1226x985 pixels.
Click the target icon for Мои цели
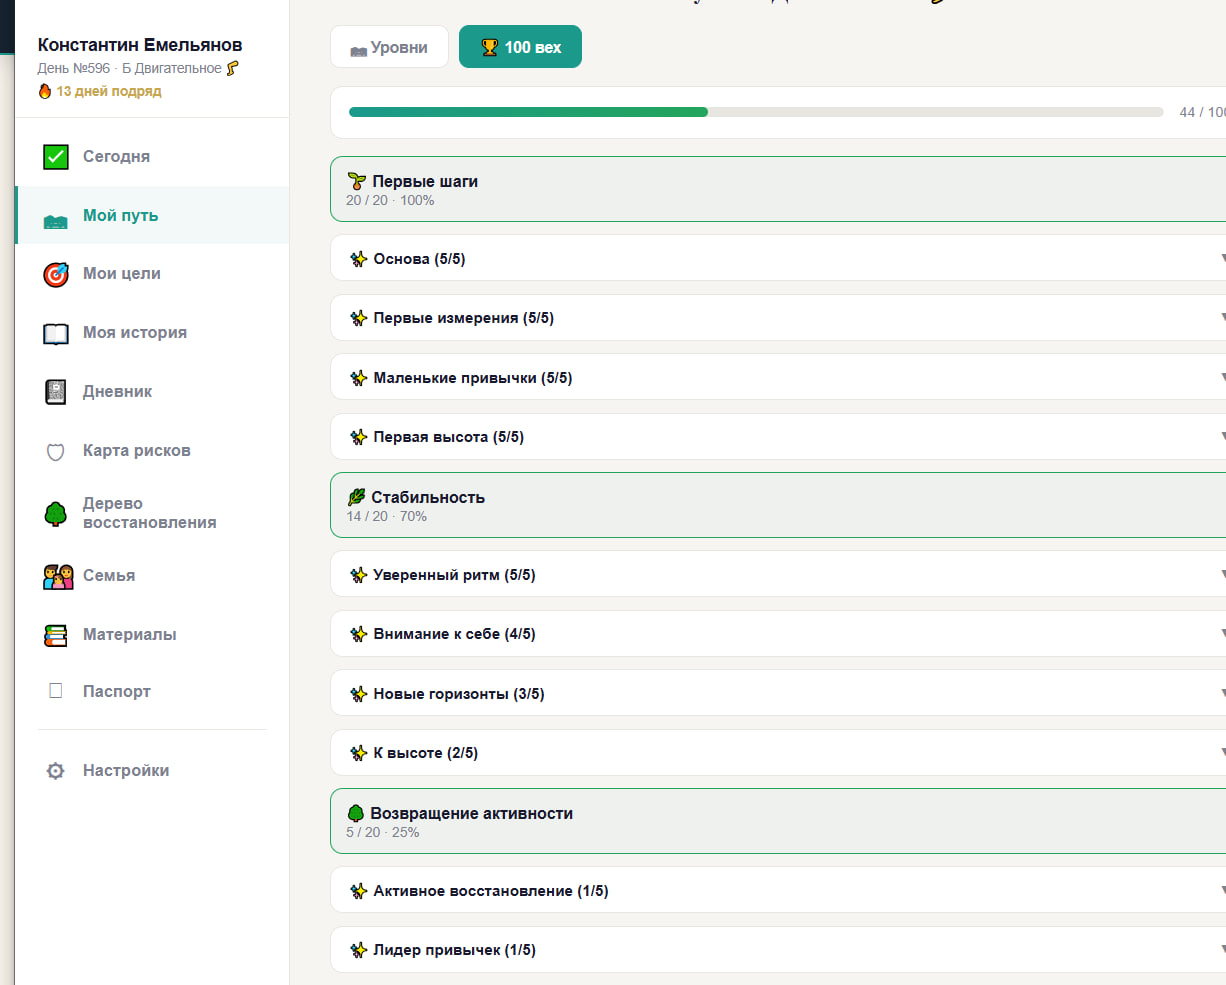pos(56,274)
